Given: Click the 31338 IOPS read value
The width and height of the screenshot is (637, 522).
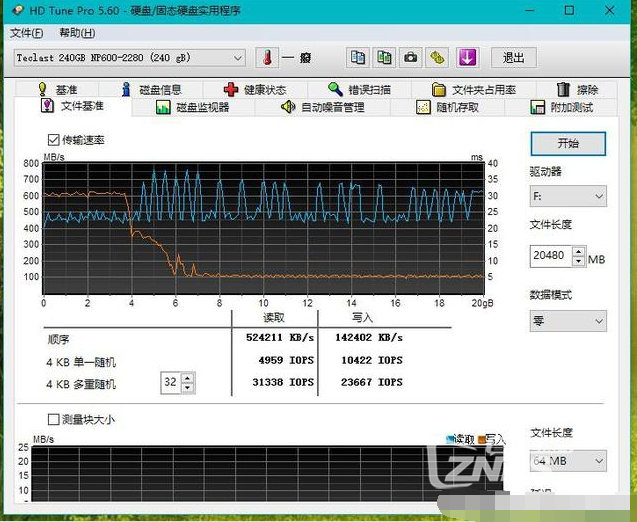Looking at the screenshot, I should (283, 382).
